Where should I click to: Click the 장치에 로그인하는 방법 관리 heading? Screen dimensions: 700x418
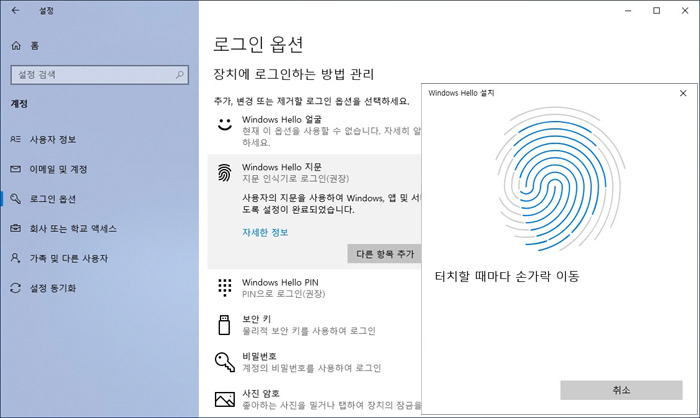[294, 74]
